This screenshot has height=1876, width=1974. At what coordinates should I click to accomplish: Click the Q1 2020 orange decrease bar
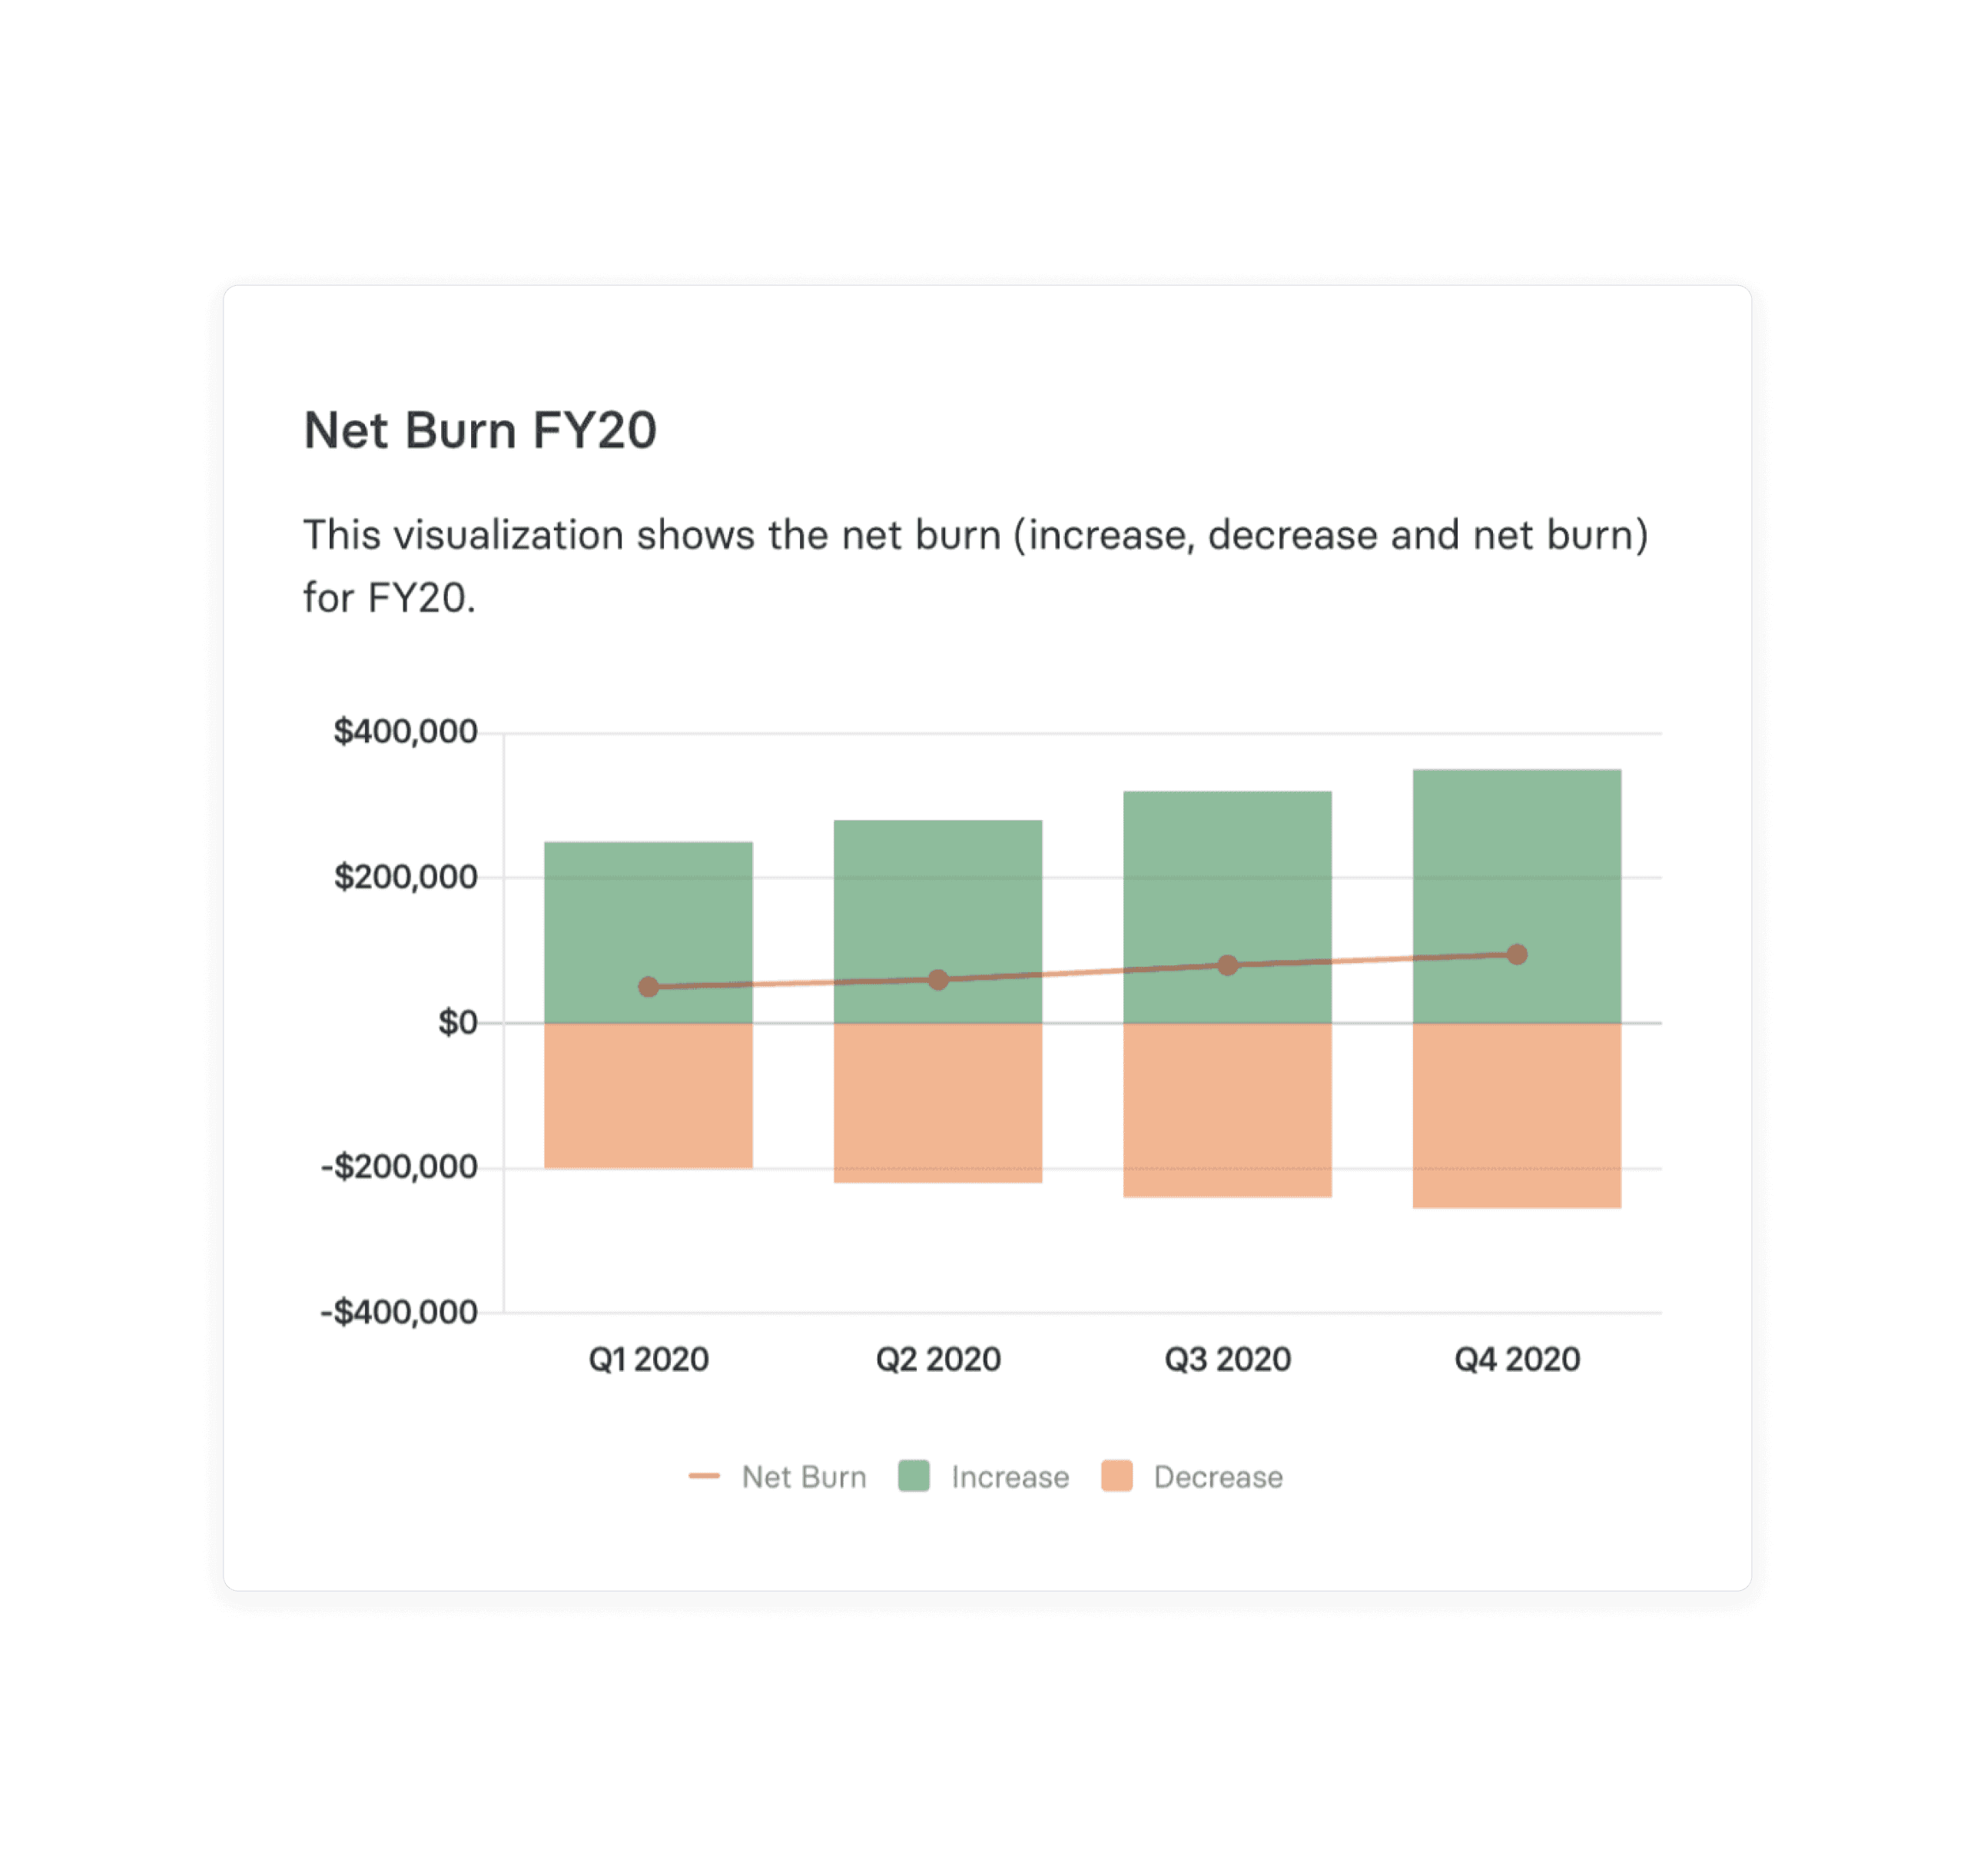(x=649, y=1095)
